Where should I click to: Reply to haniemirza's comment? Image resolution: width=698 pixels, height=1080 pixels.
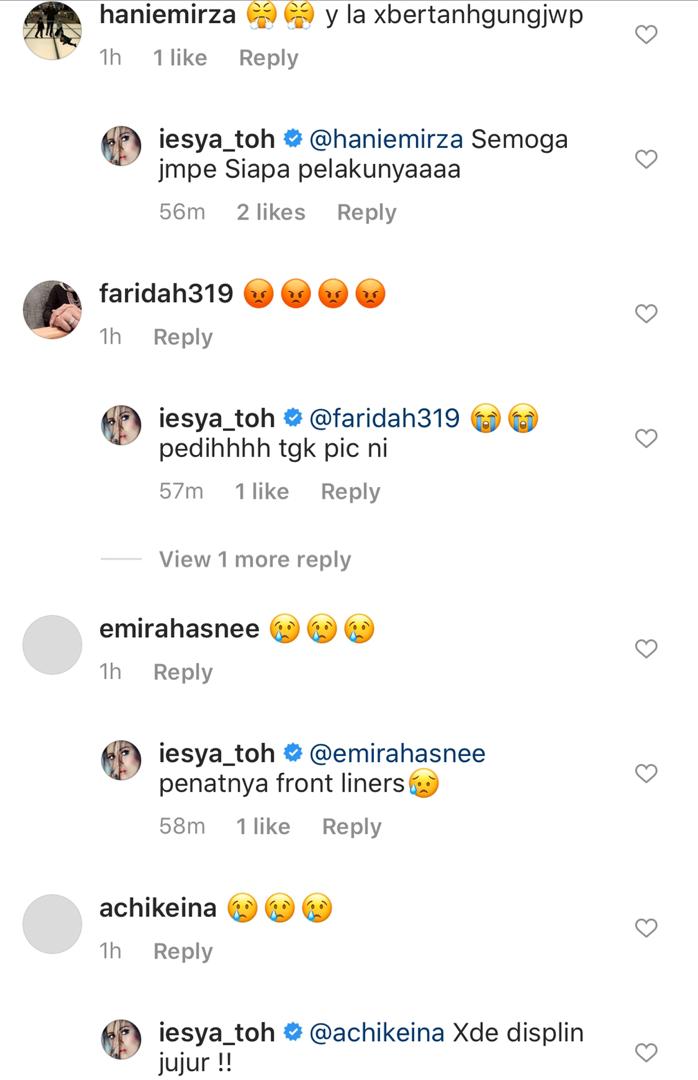pyautogui.click(x=268, y=58)
